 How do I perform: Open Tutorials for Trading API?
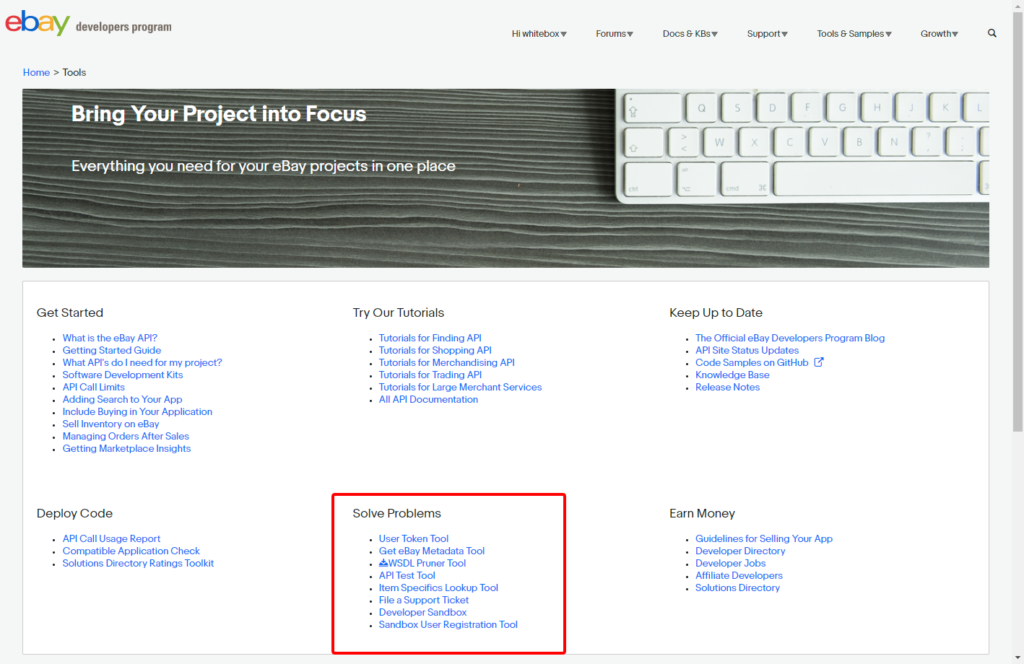point(430,375)
